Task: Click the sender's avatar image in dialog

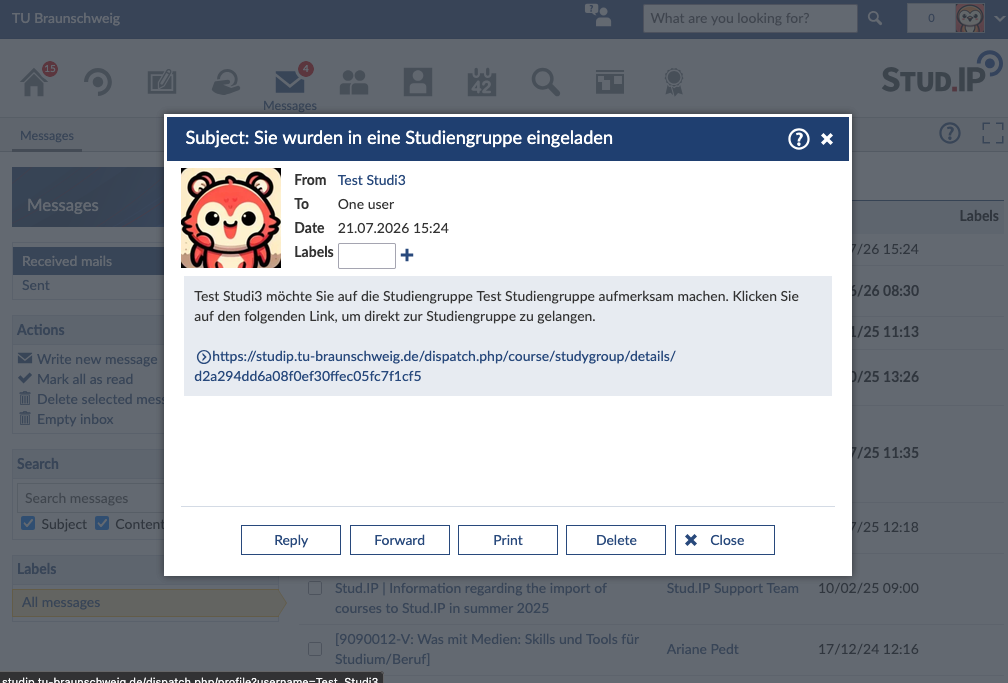Action: tap(231, 218)
